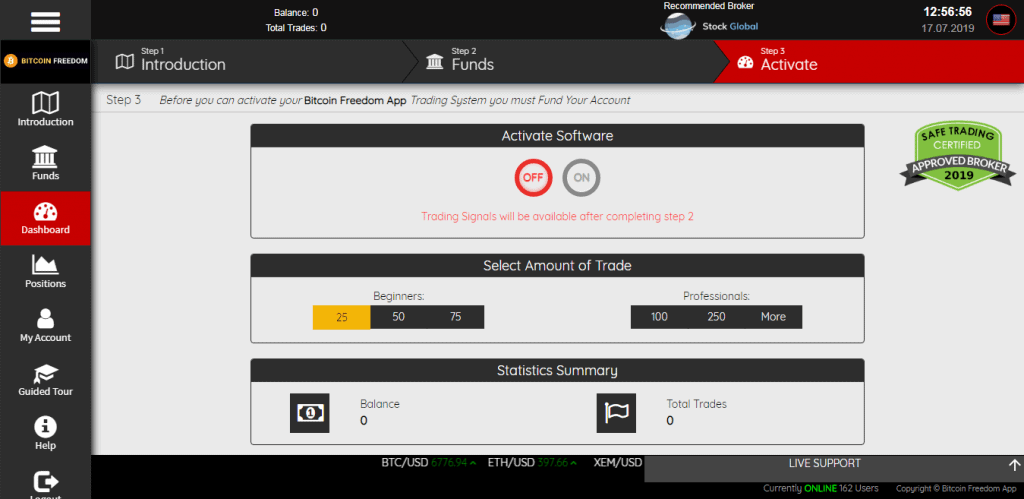The image size is (1024, 499).
Task: Click the Beginners label
Action: coord(399,296)
